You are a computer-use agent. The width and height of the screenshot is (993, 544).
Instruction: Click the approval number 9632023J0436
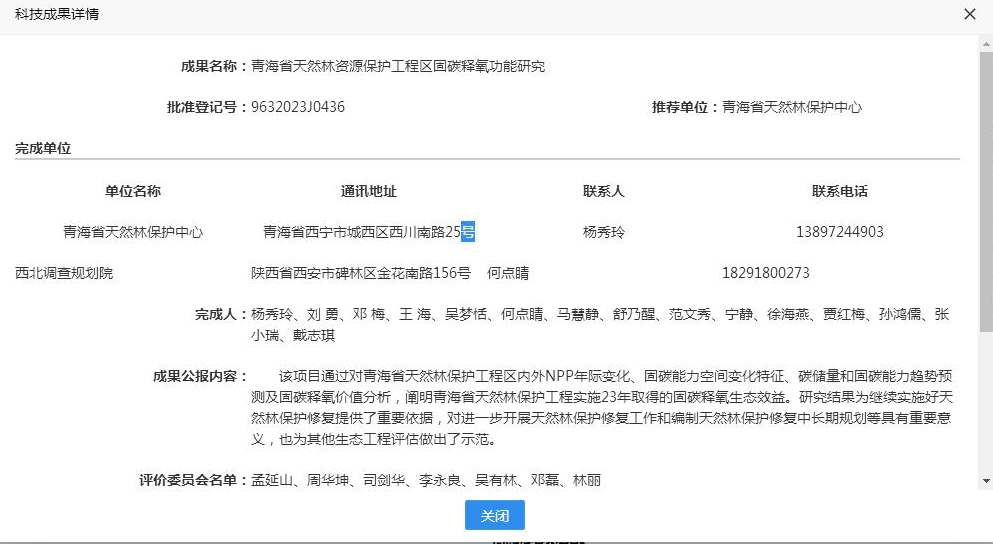[297, 107]
